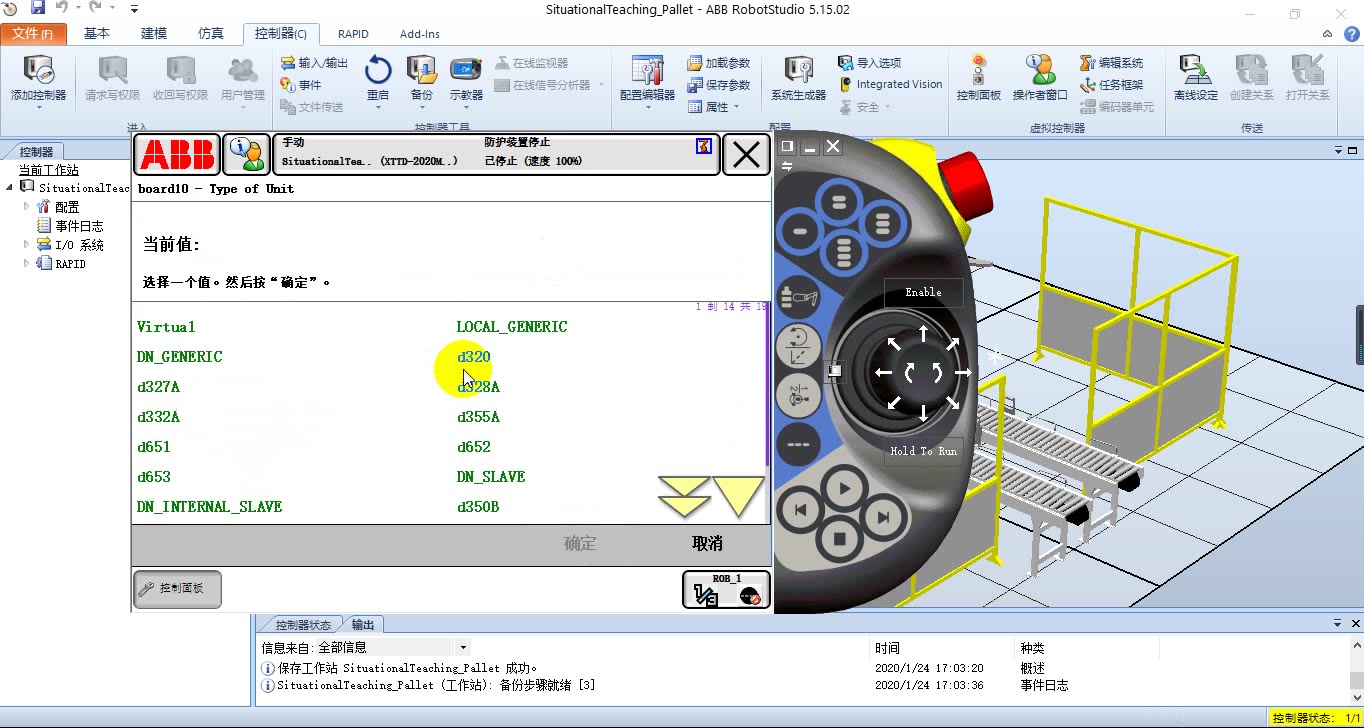Click the ABB logo menu button

[x=177, y=155]
